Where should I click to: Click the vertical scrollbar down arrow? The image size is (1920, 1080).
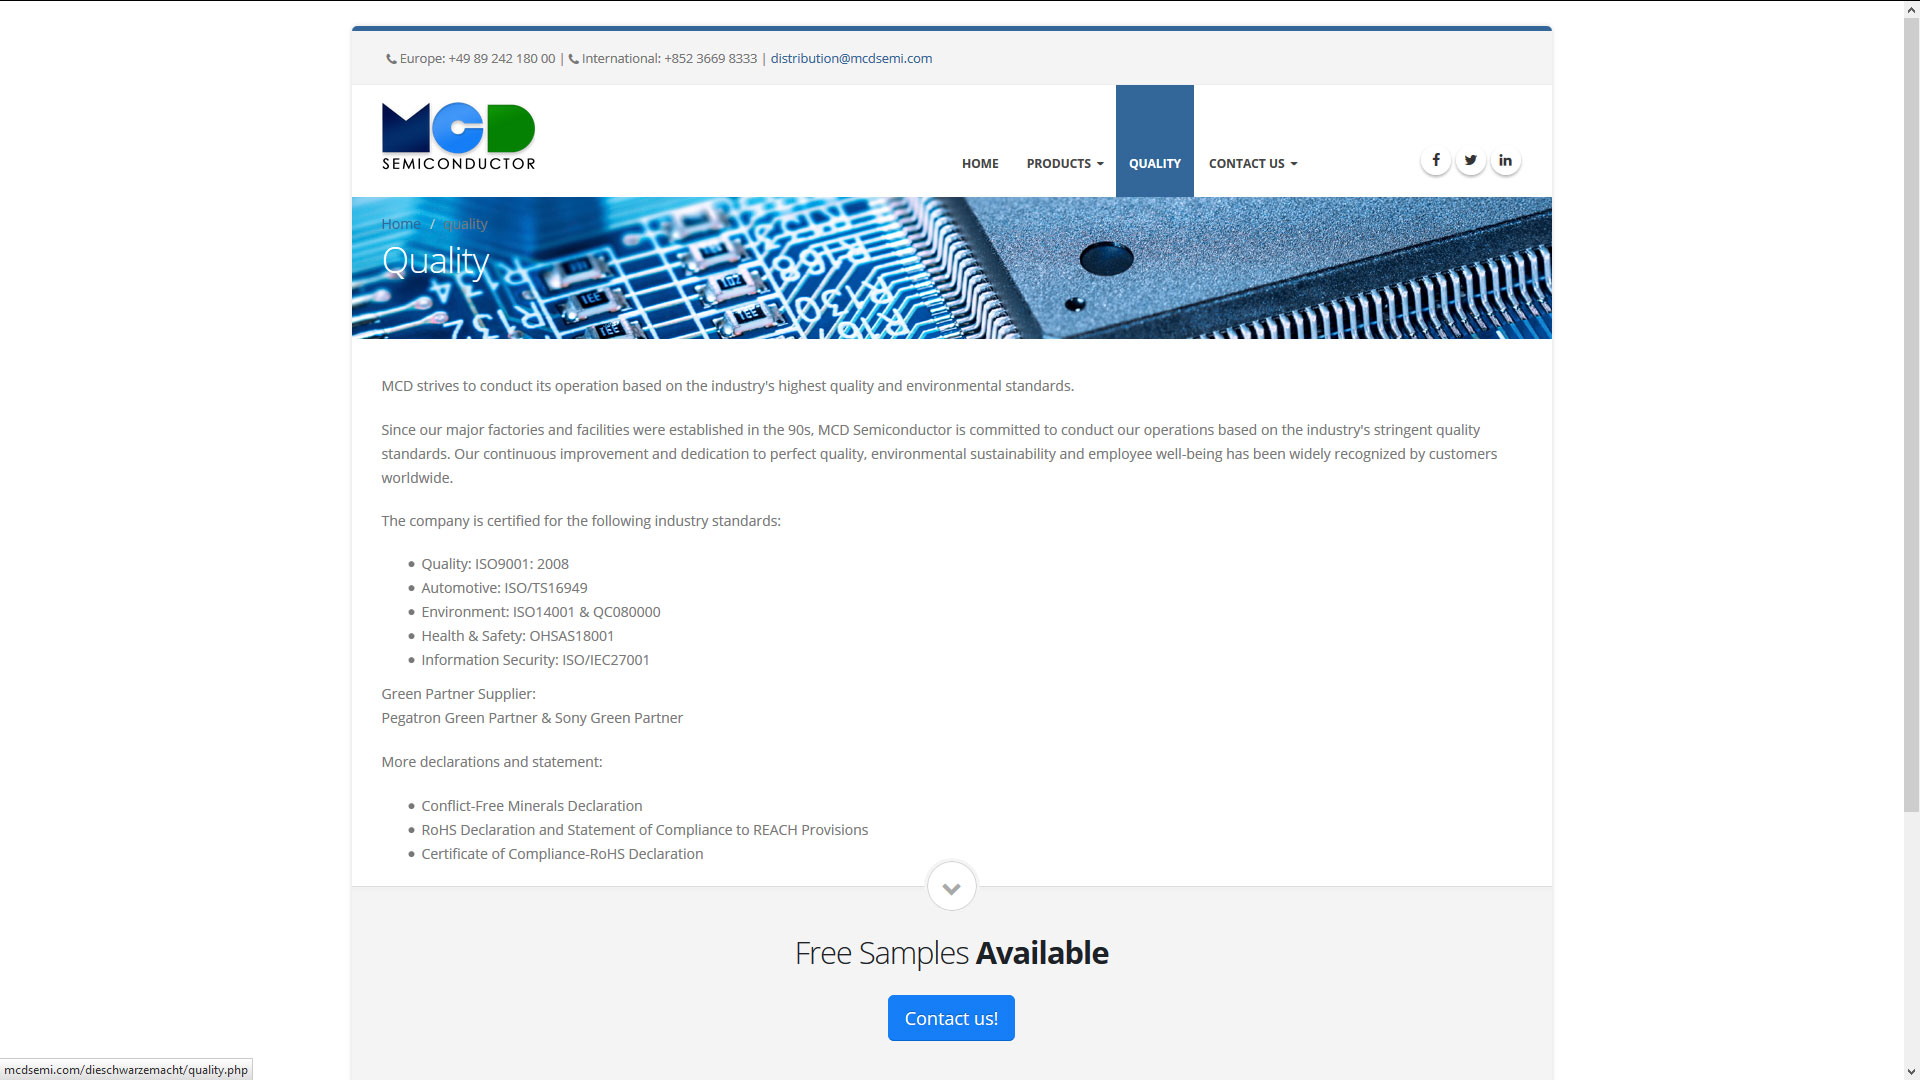pos(1911,1072)
